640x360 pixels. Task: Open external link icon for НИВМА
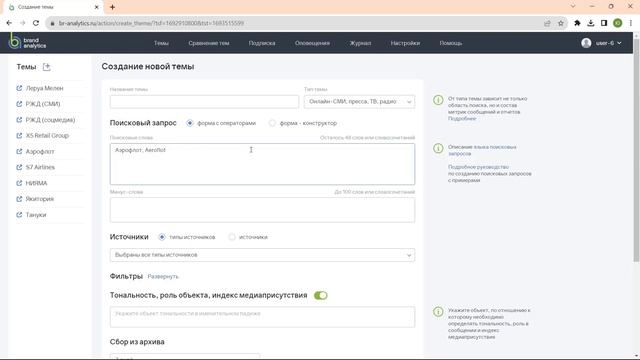pyautogui.click(x=19, y=183)
